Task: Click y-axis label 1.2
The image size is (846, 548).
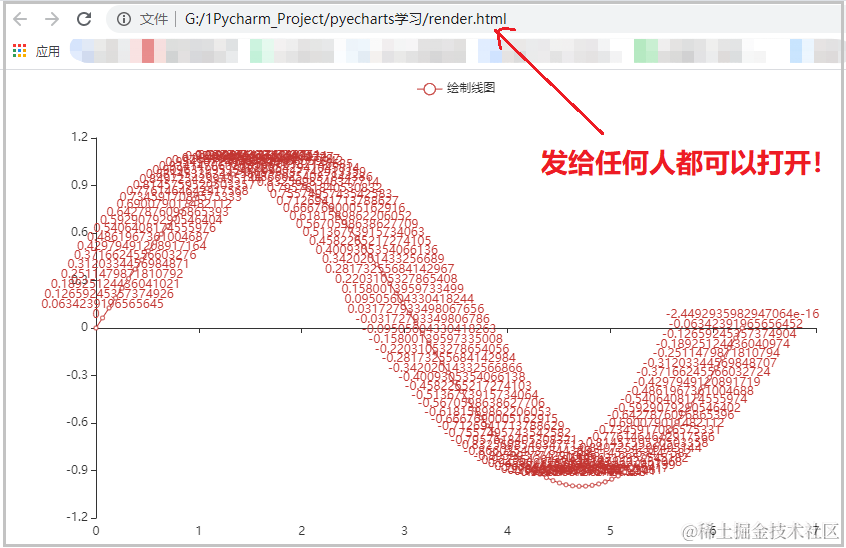Action: 79,138
